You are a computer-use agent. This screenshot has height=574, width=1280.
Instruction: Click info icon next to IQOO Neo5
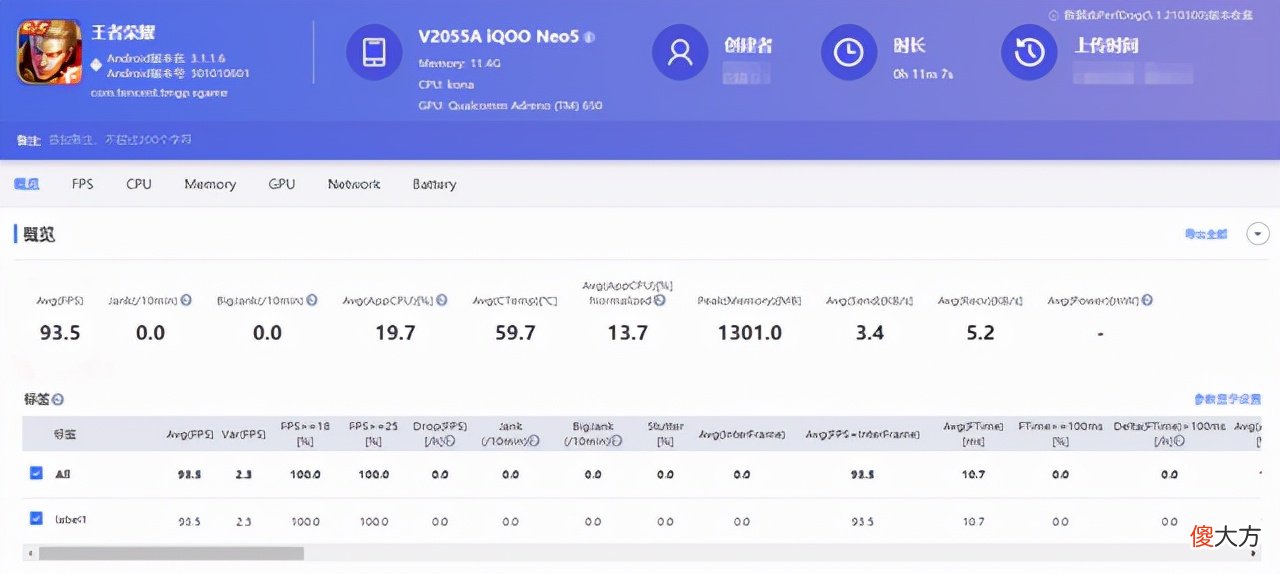point(590,37)
